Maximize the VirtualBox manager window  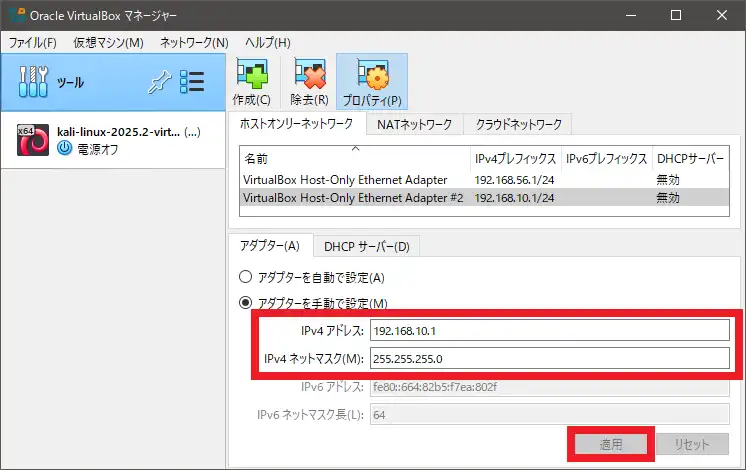click(x=676, y=15)
